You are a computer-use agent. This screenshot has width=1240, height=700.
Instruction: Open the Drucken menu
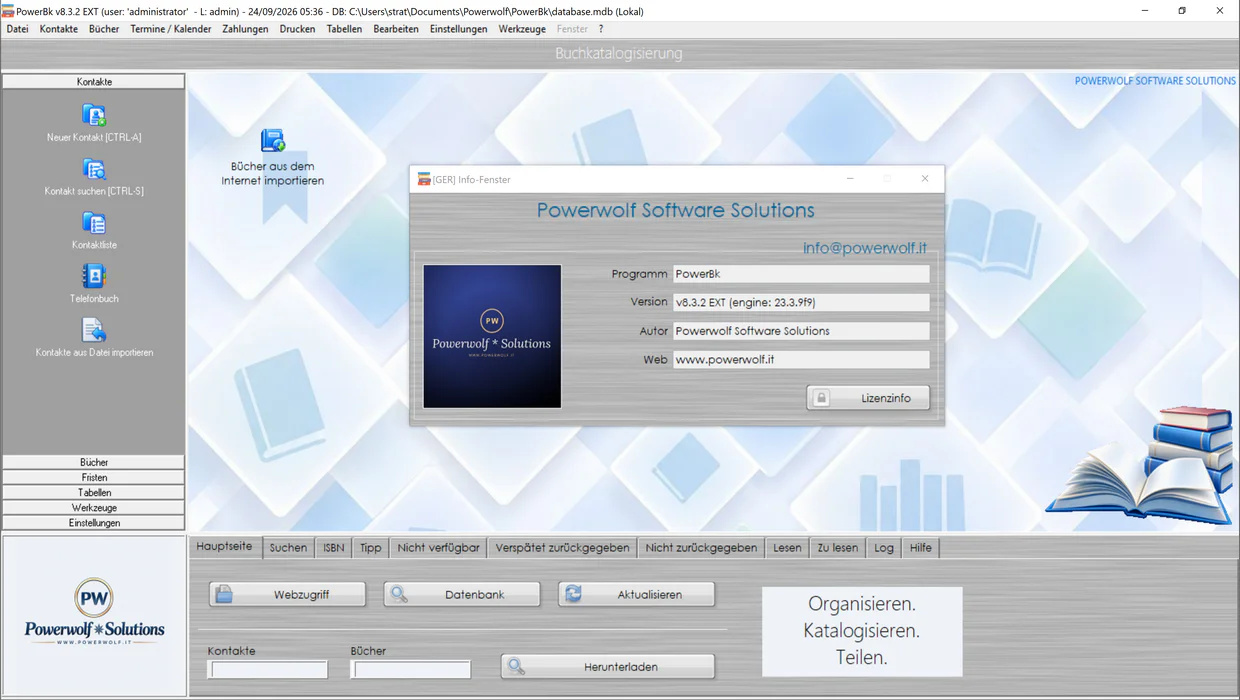click(x=297, y=29)
